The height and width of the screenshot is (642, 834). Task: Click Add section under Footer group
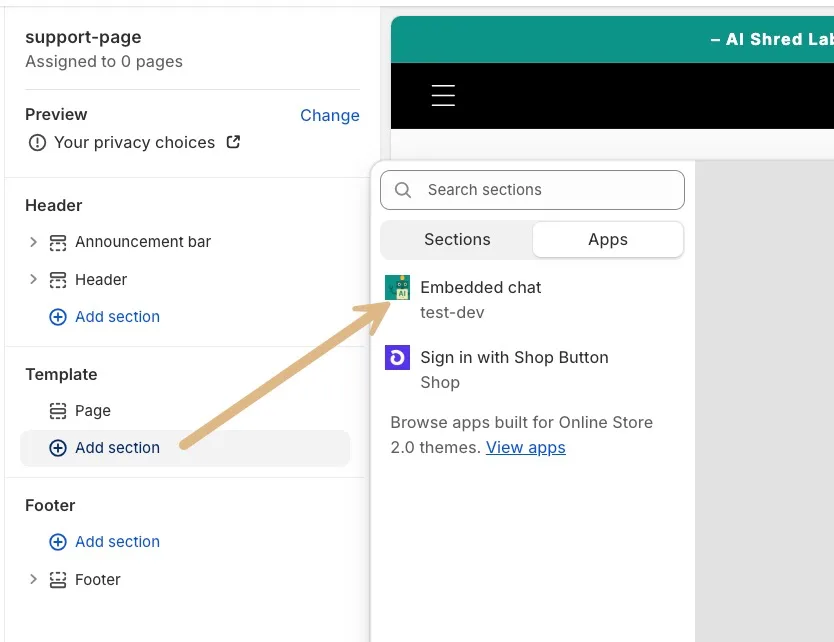[105, 541]
